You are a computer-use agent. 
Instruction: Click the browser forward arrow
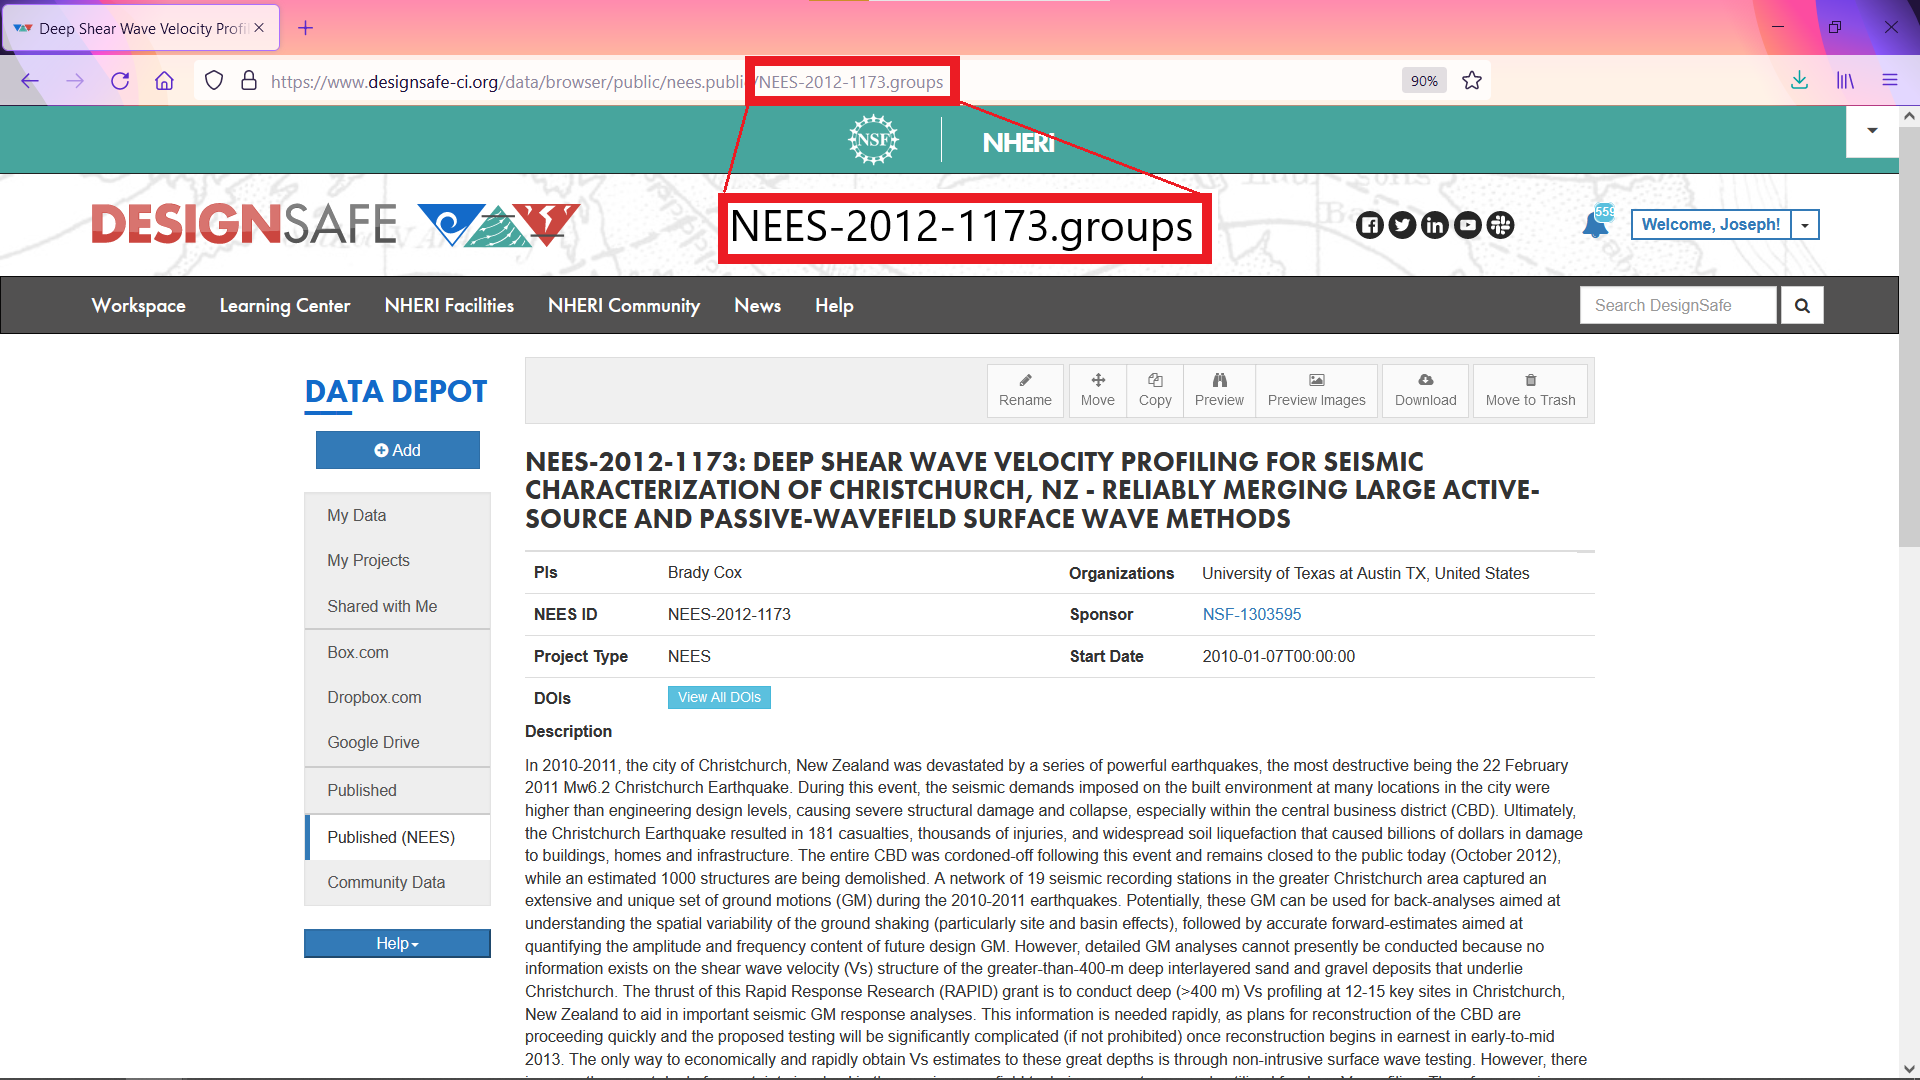click(75, 81)
